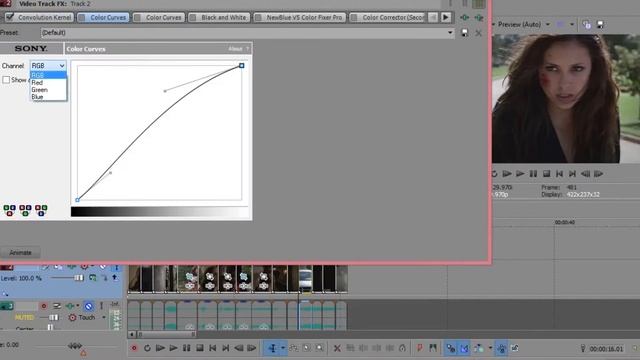640x360 pixels.
Task: Click the Animate button
Action: pyautogui.click(x=20, y=253)
